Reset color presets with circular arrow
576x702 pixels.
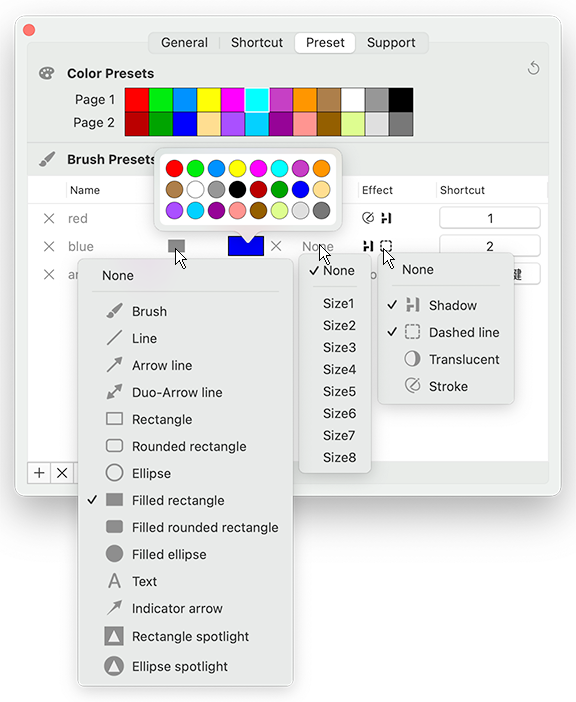pyautogui.click(x=533, y=68)
